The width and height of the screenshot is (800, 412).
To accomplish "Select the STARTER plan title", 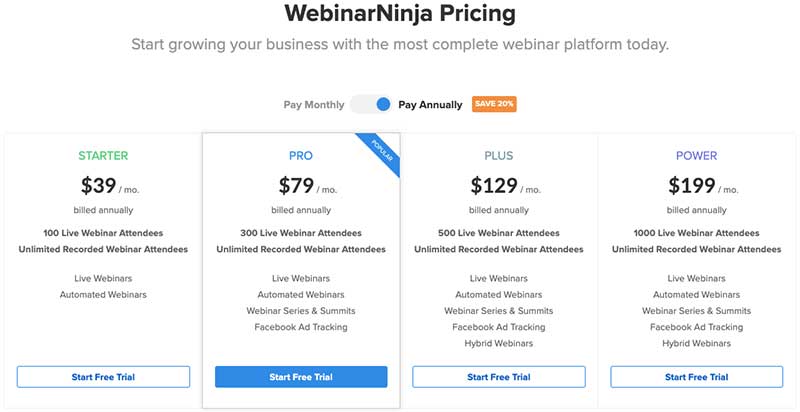I will pyautogui.click(x=103, y=156).
